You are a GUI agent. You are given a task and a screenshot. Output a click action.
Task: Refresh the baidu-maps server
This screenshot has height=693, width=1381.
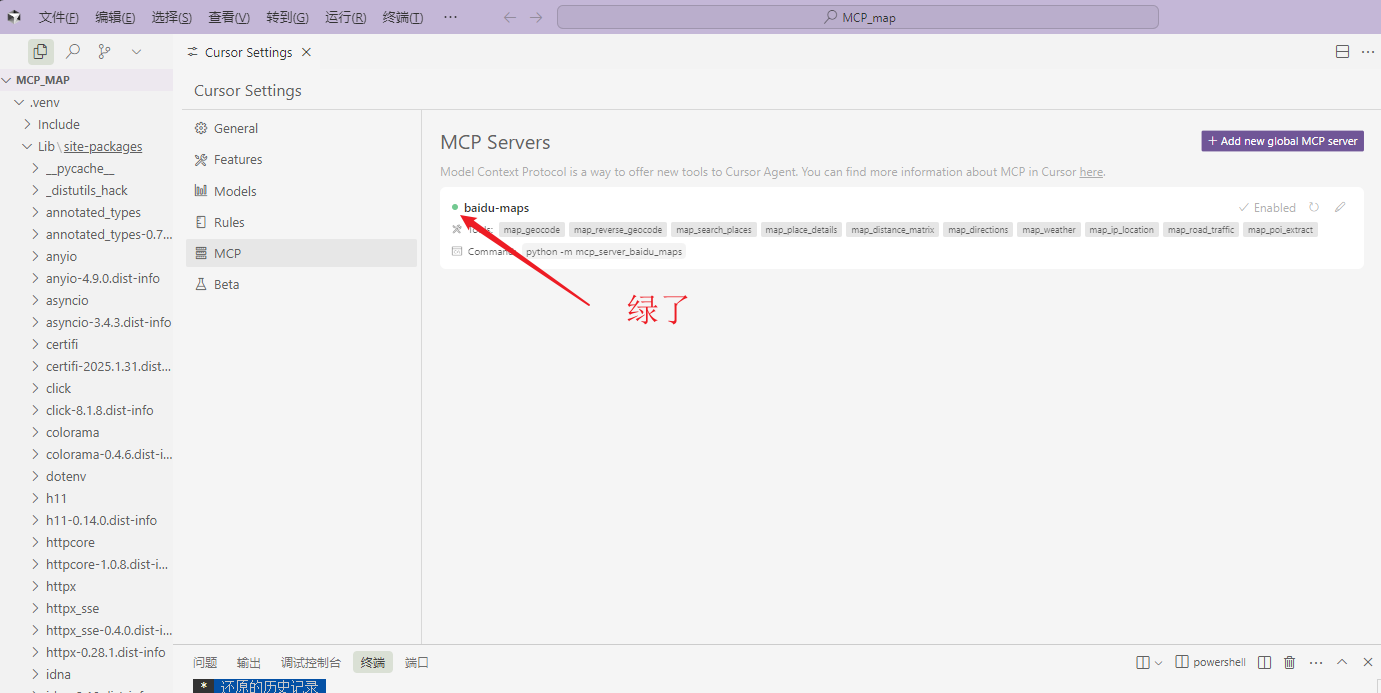pos(1314,207)
